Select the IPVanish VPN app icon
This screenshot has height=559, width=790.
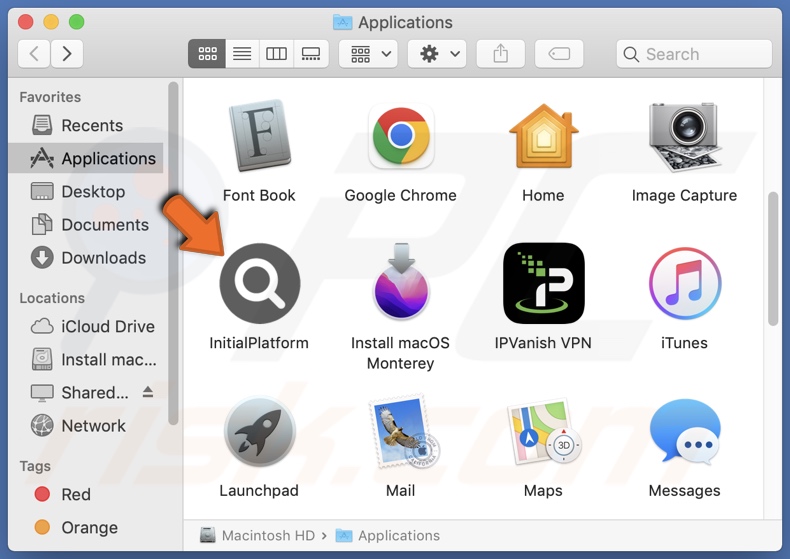(544, 283)
